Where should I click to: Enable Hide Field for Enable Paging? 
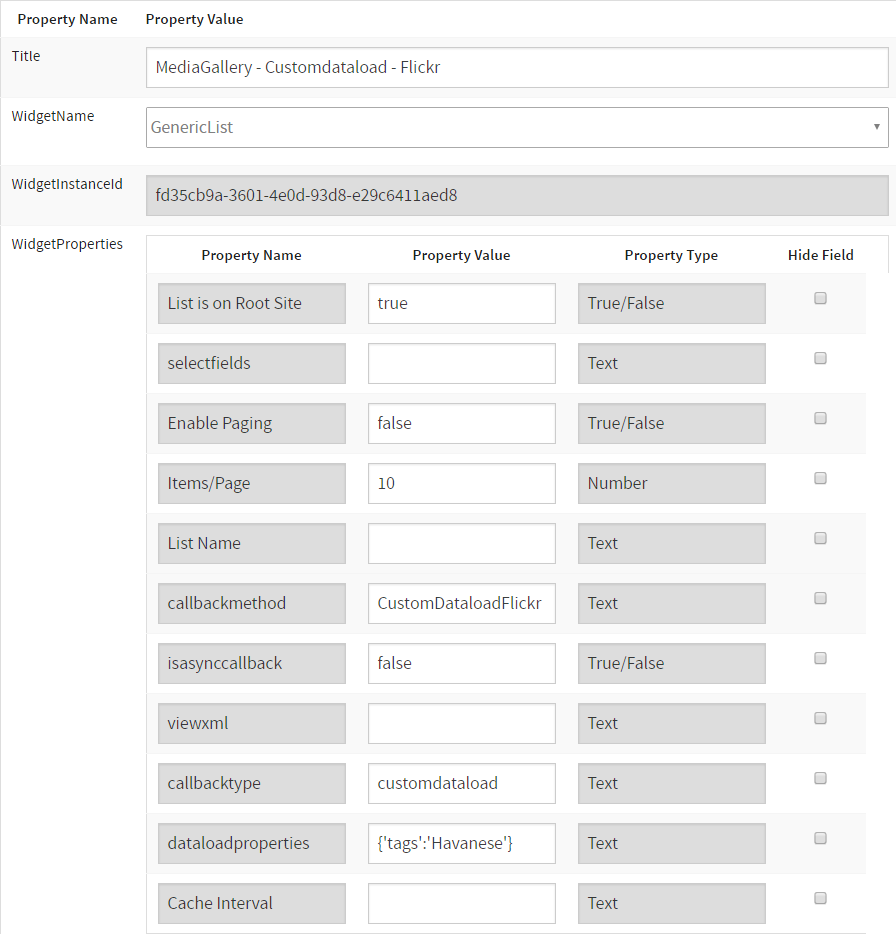pyautogui.click(x=820, y=418)
